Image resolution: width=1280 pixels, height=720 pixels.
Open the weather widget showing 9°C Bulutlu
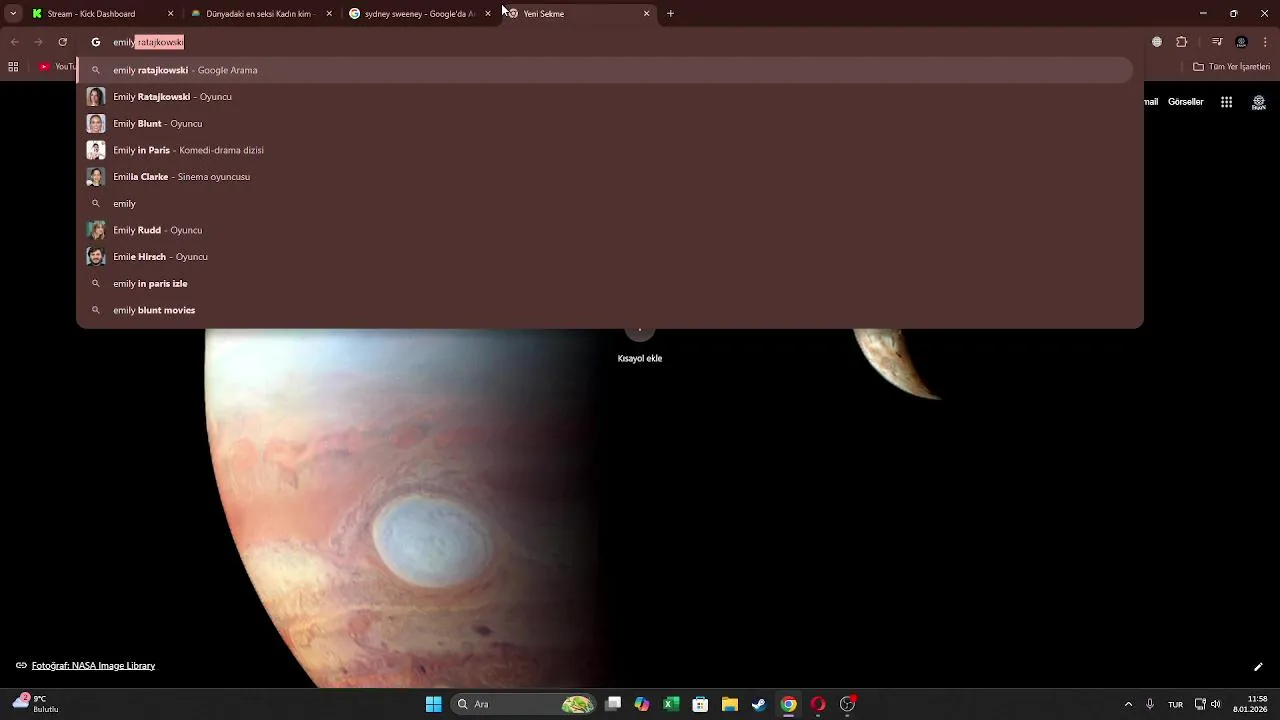tap(36, 704)
